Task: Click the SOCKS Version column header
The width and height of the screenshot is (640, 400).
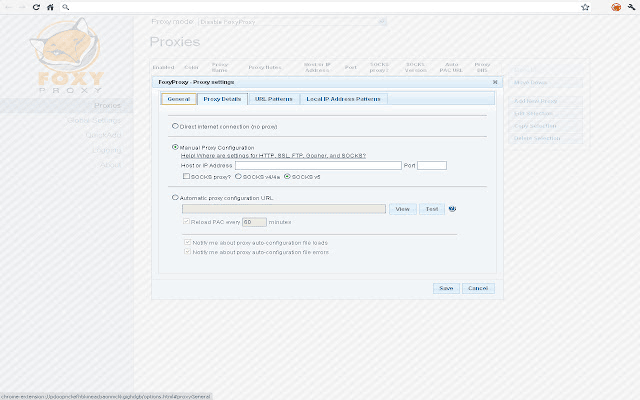Action: (x=416, y=67)
